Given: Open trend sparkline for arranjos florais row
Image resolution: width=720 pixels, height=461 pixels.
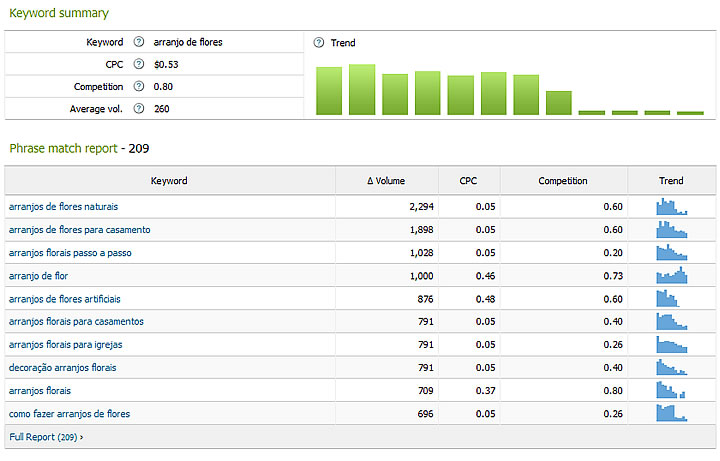Looking at the screenshot, I should tap(671, 390).
